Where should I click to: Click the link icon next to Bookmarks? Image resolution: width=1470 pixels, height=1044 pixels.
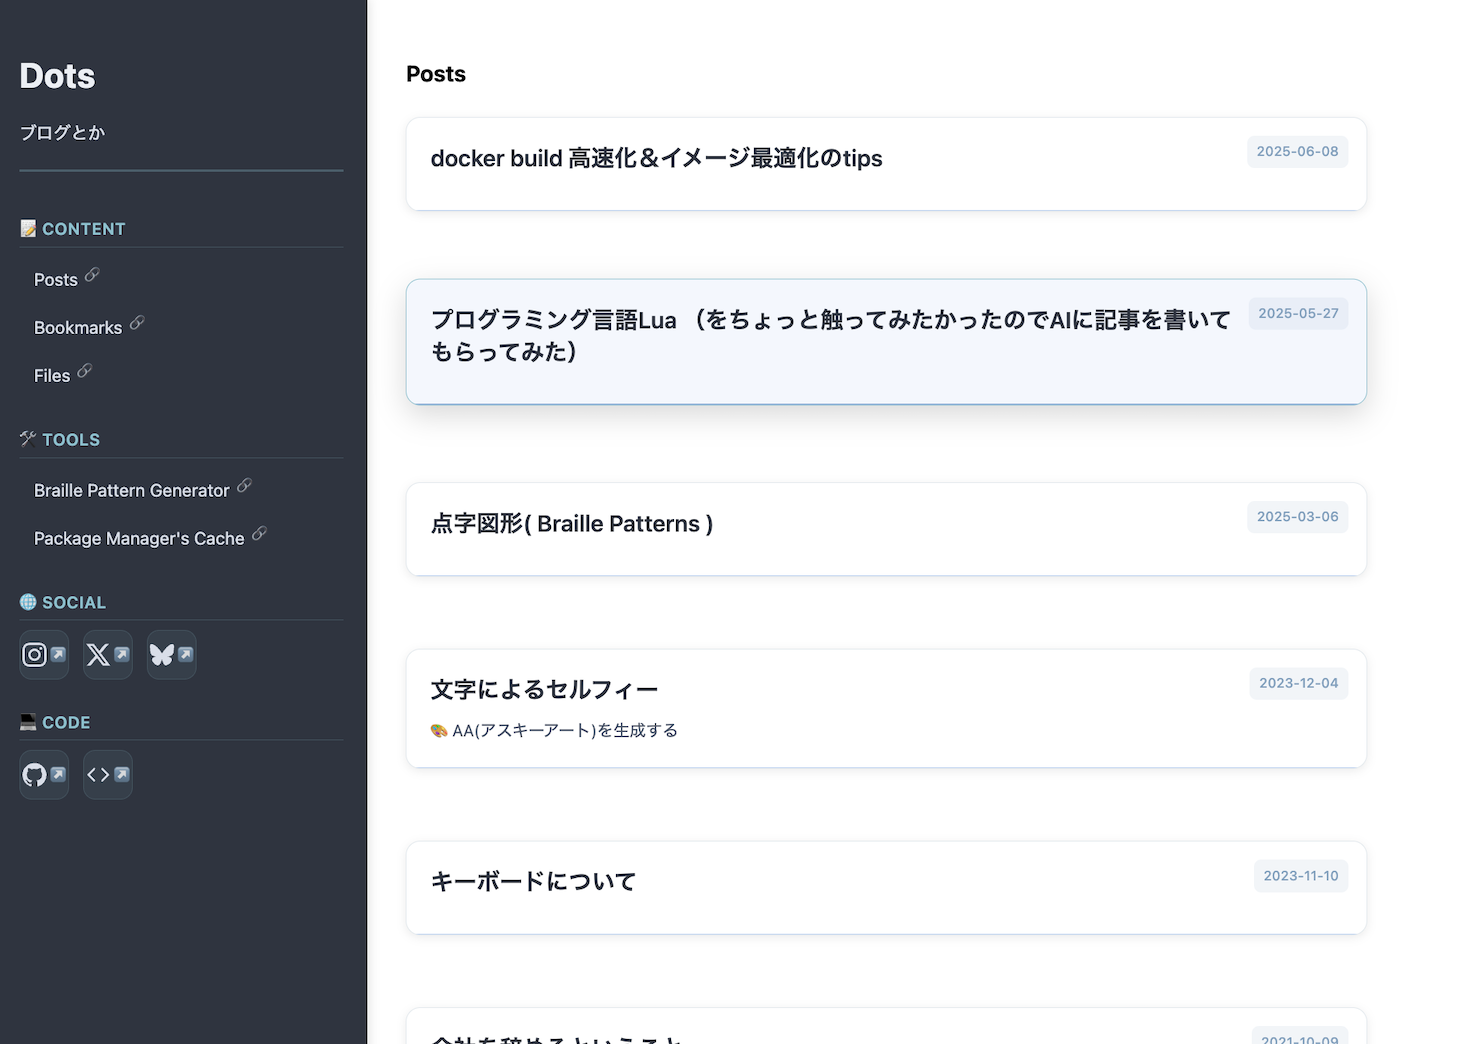[x=137, y=322]
